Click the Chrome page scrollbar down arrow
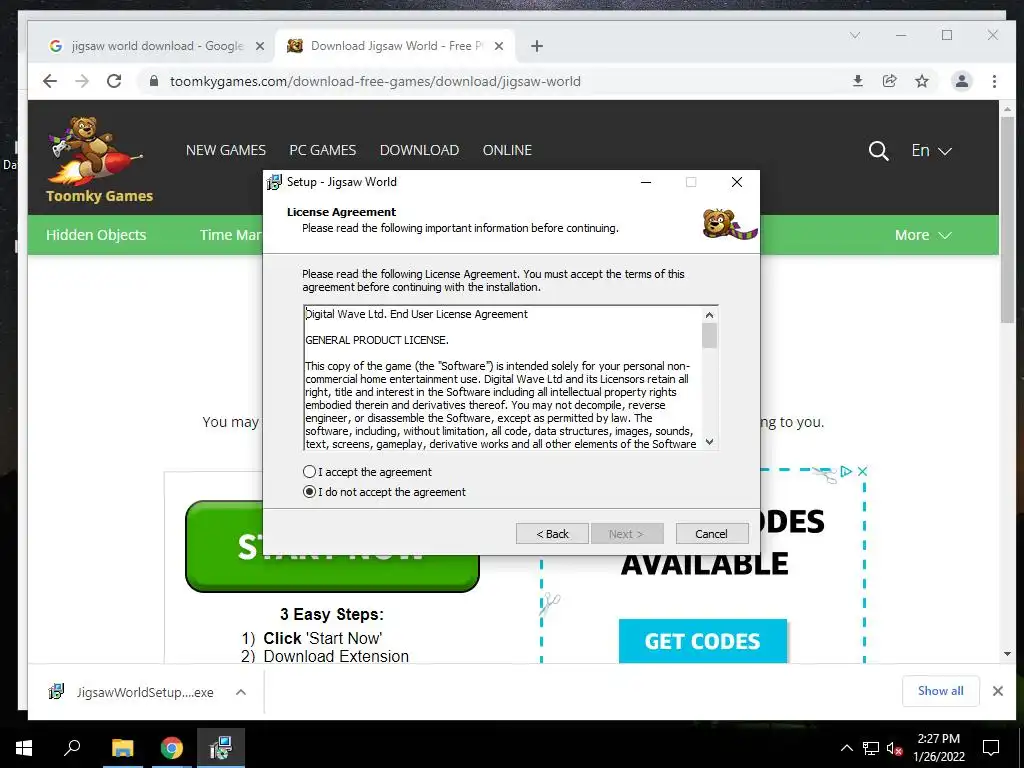Viewport: 1024px width, 768px height. pos(1006,654)
